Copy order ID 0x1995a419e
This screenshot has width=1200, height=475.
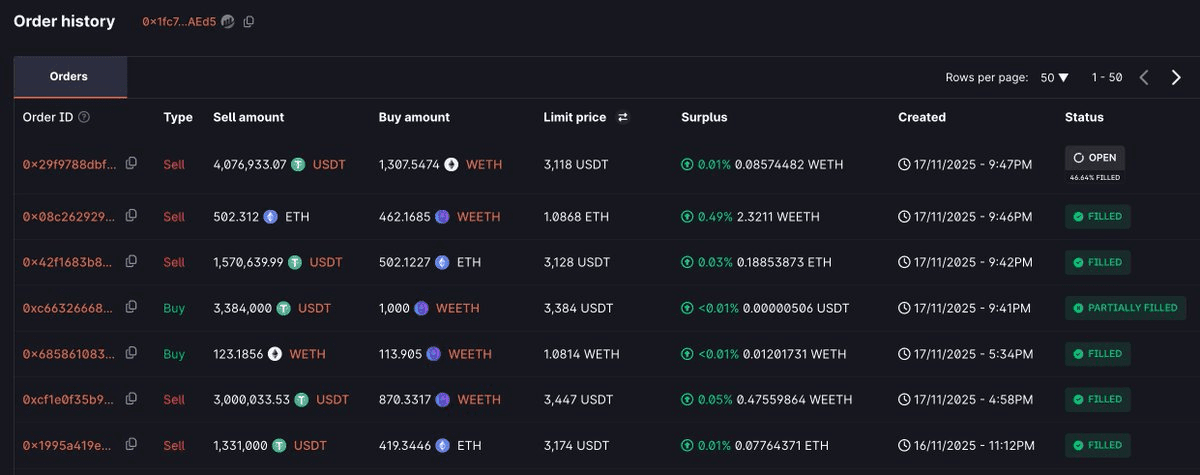click(131, 445)
